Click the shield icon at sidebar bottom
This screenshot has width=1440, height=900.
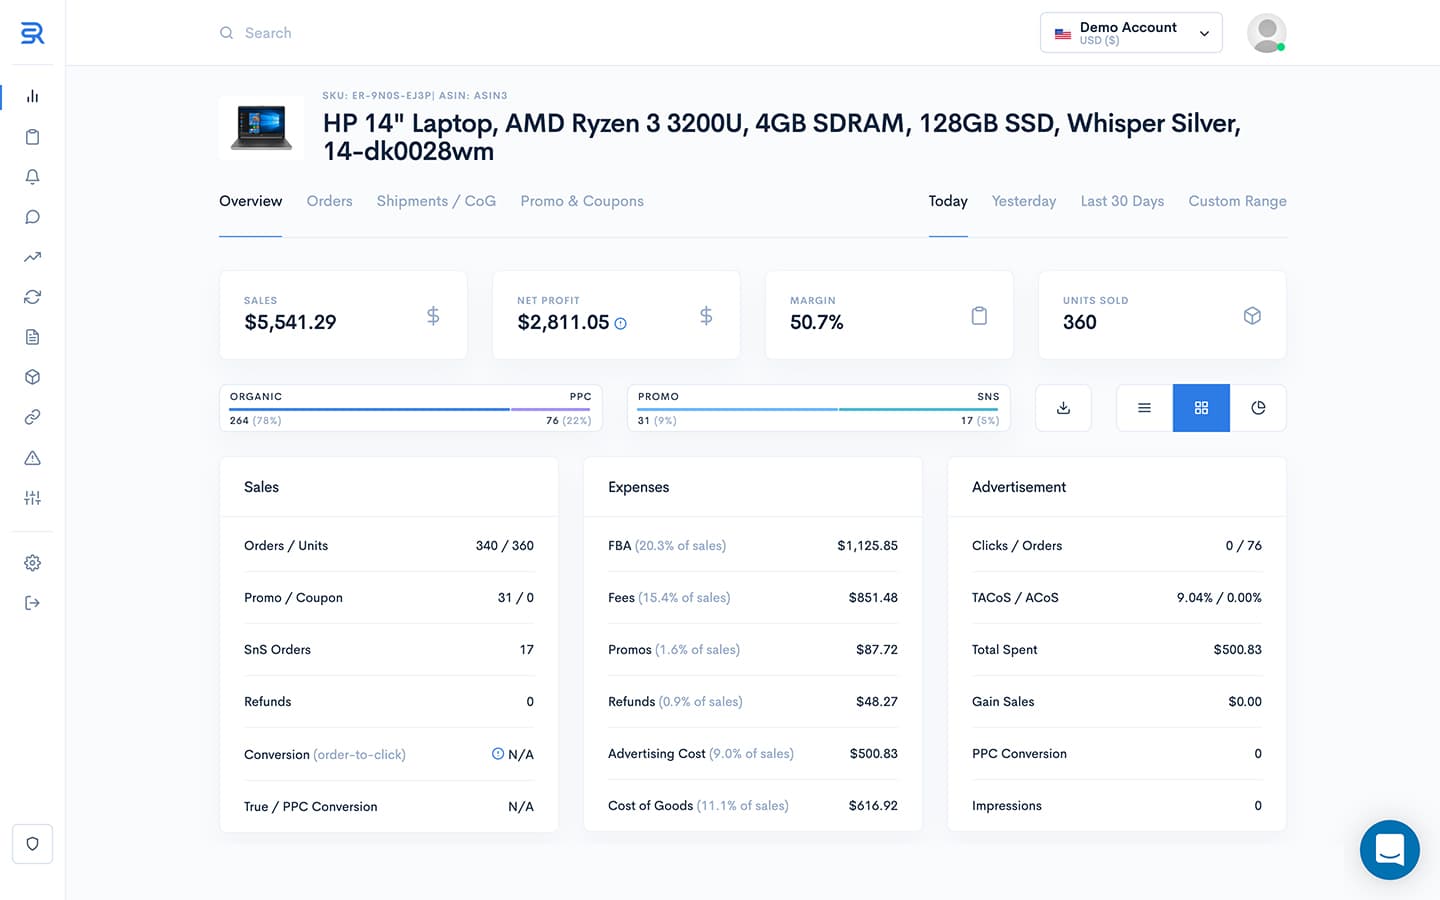tap(32, 844)
